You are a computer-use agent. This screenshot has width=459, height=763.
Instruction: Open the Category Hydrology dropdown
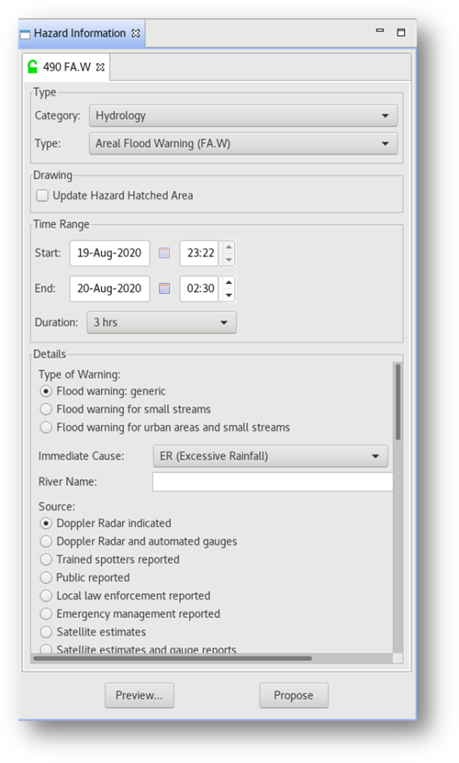pos(243,116)
